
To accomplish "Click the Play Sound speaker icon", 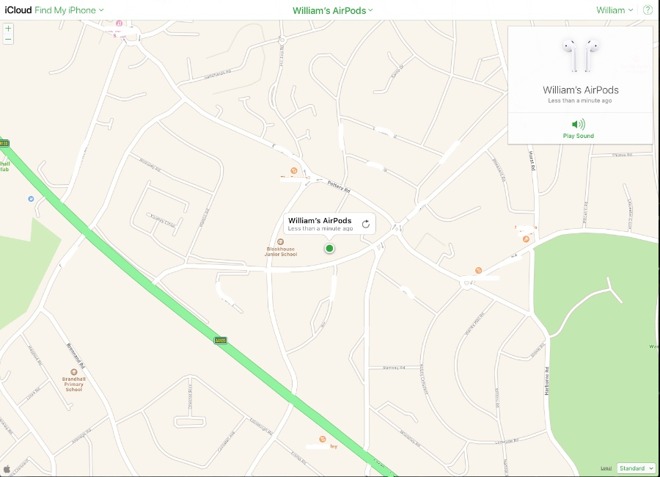I will click(x=578, y=124).
